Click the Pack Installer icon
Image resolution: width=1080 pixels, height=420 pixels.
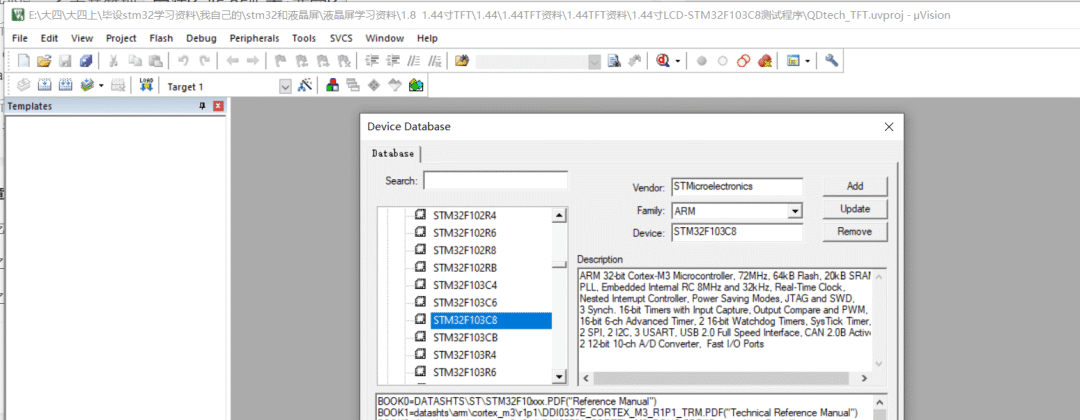coord(415,86)
